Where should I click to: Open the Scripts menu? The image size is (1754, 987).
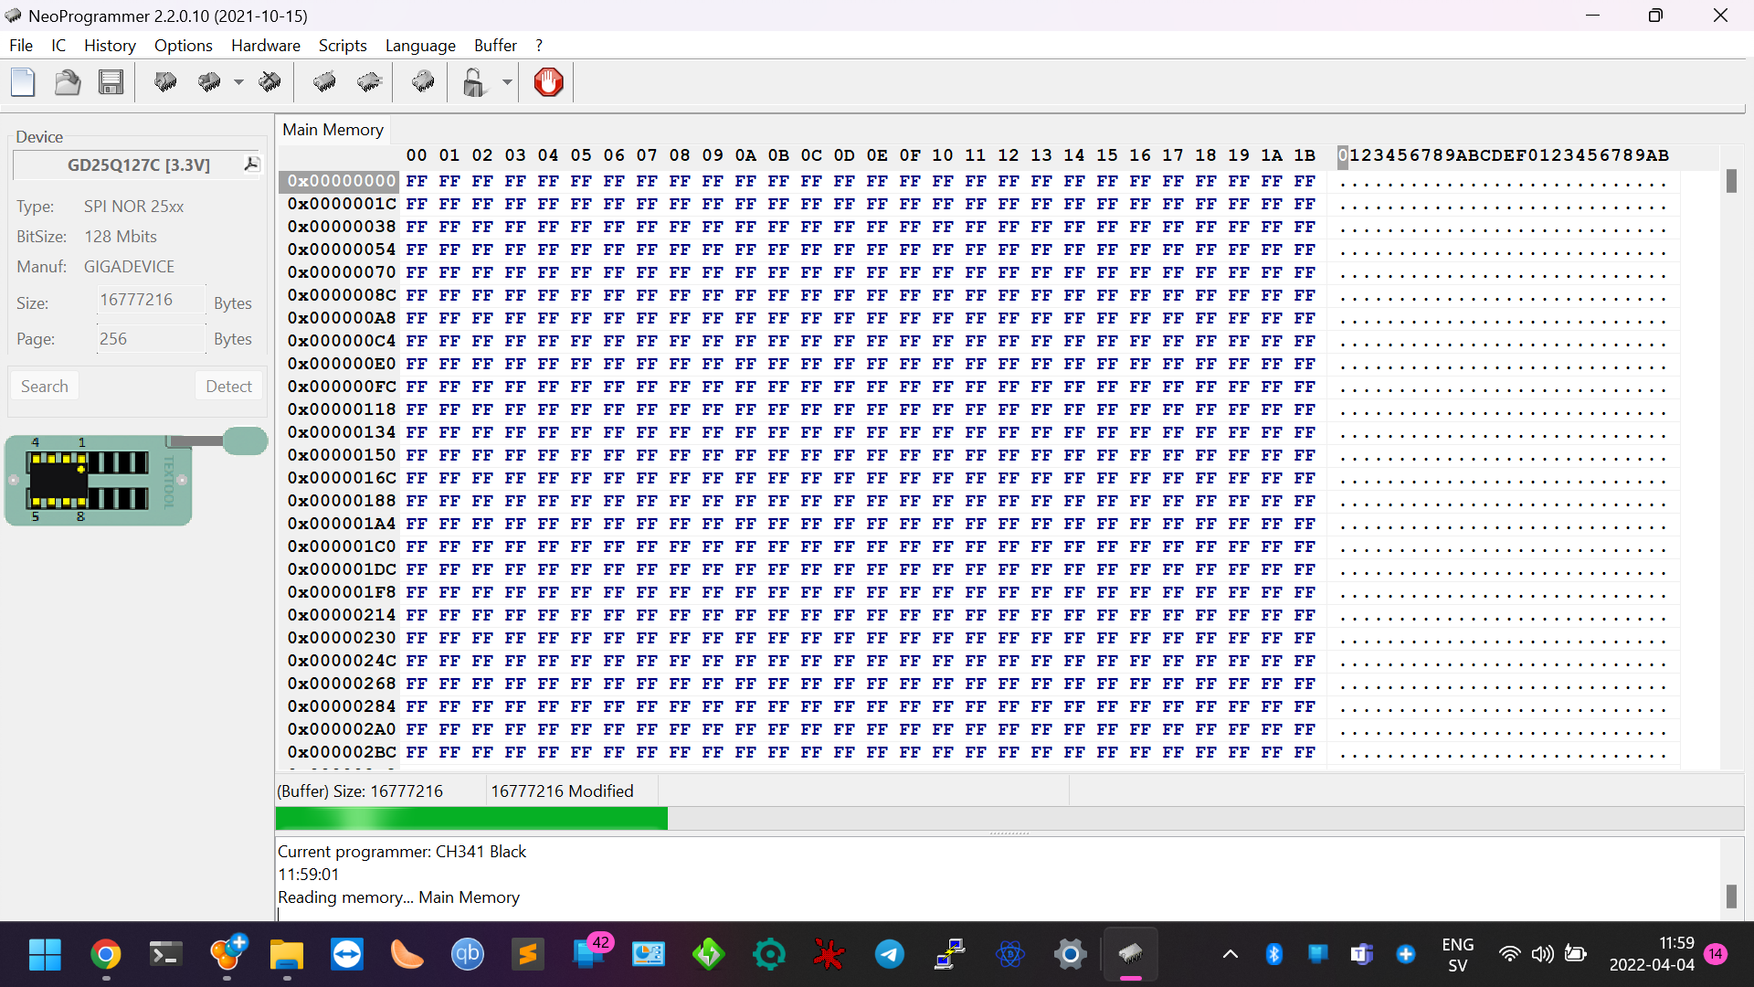[x=342, y=46]
